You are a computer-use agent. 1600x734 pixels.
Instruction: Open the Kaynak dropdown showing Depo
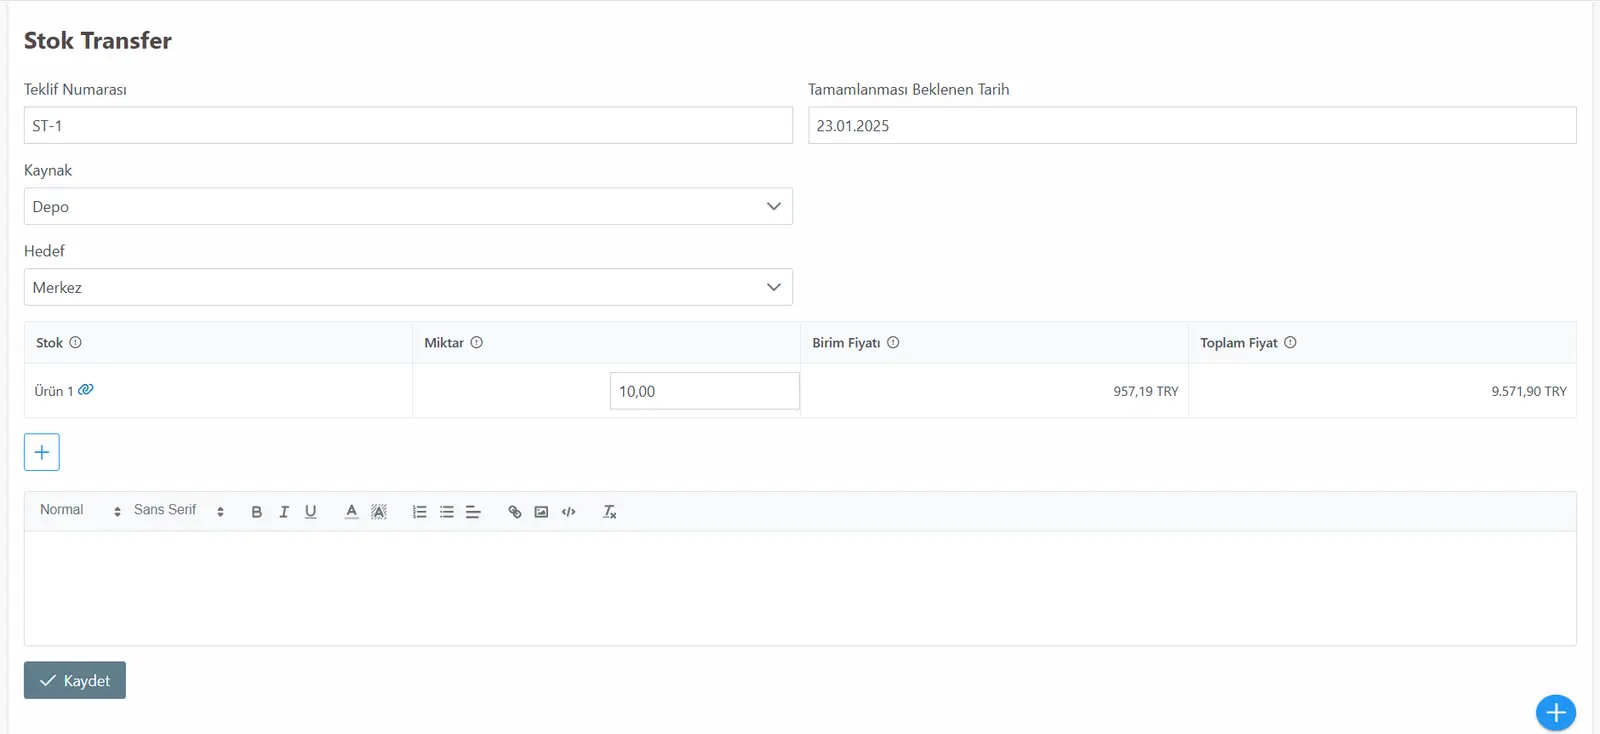(x=408, y=206)
